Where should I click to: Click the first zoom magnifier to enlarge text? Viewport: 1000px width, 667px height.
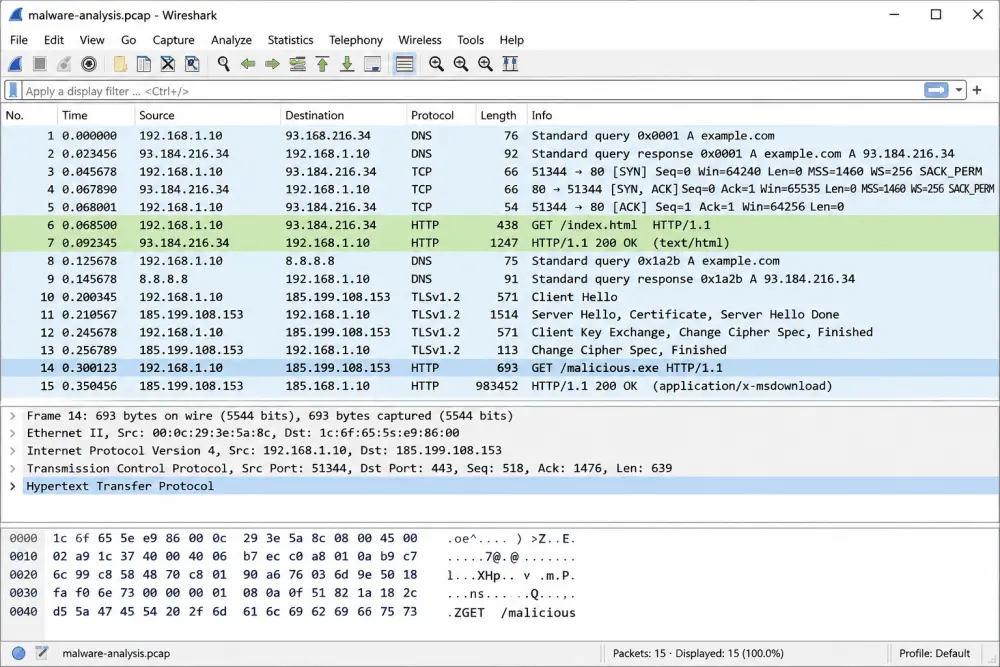tap(436, 64)
